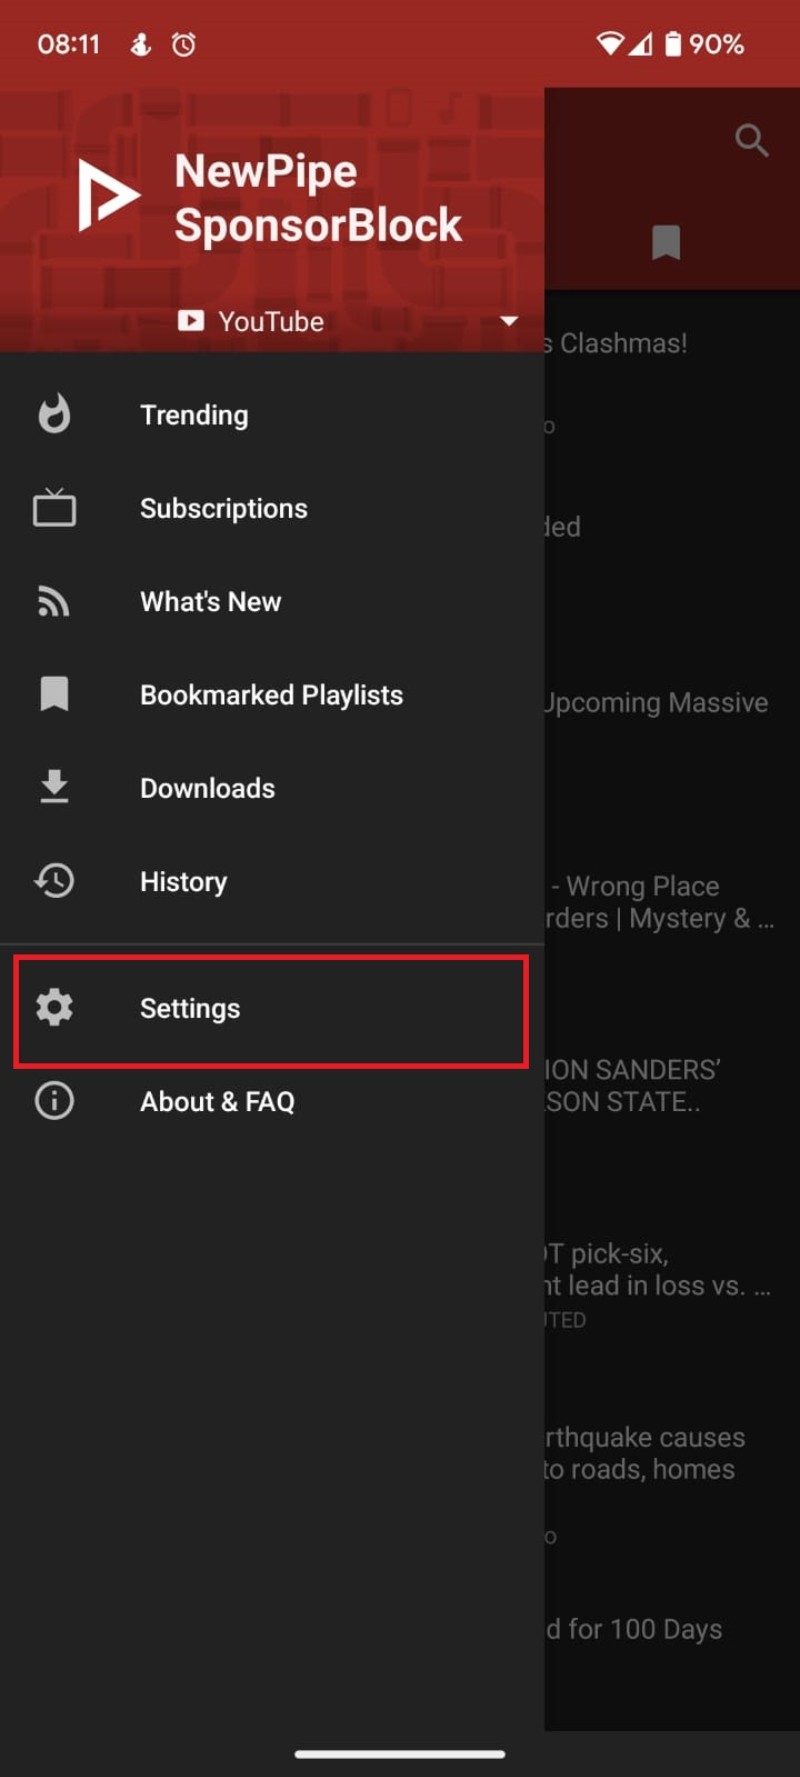Tap the About & FAQ info icon
The height and width of the screenshot is (1777, 800).
(x=54, y=1101)
